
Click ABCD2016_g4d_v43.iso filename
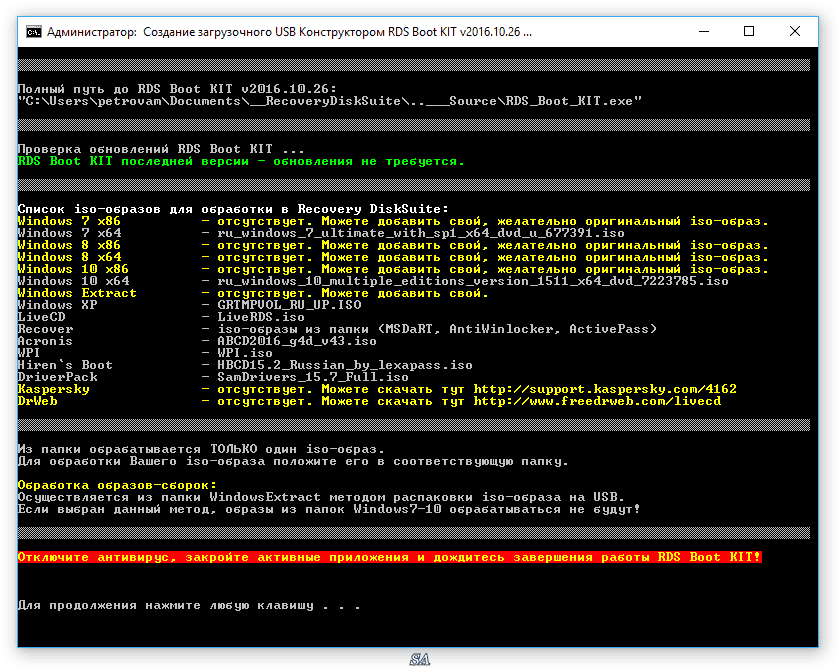click(297, 341)
